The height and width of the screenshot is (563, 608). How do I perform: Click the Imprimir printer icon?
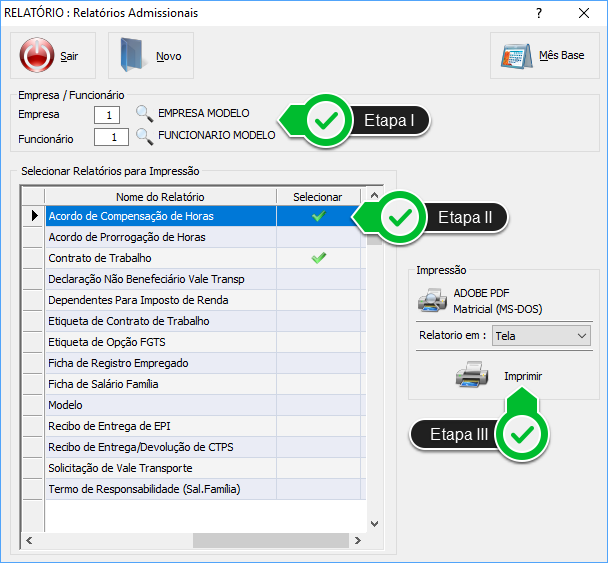click(472, 376)
